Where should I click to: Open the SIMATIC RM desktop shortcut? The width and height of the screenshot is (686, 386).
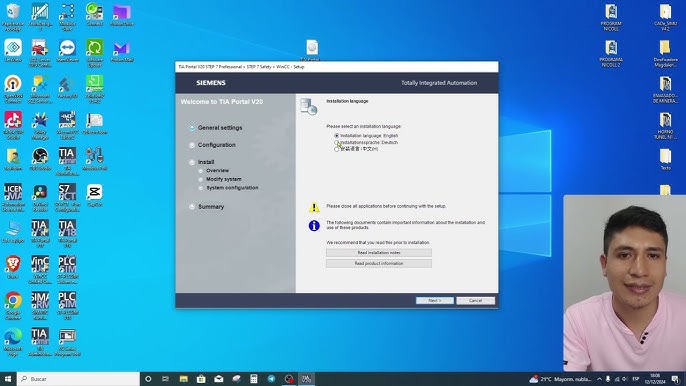click(x=40, y=305)
